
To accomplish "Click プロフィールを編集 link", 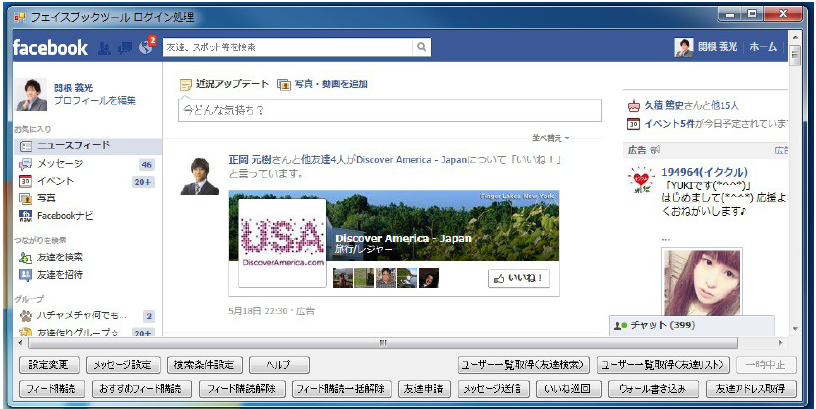I will tap(95, 101).
